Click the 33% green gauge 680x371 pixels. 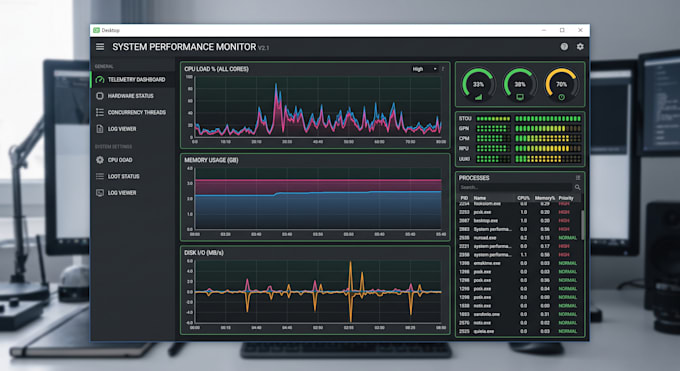[478, 85]
